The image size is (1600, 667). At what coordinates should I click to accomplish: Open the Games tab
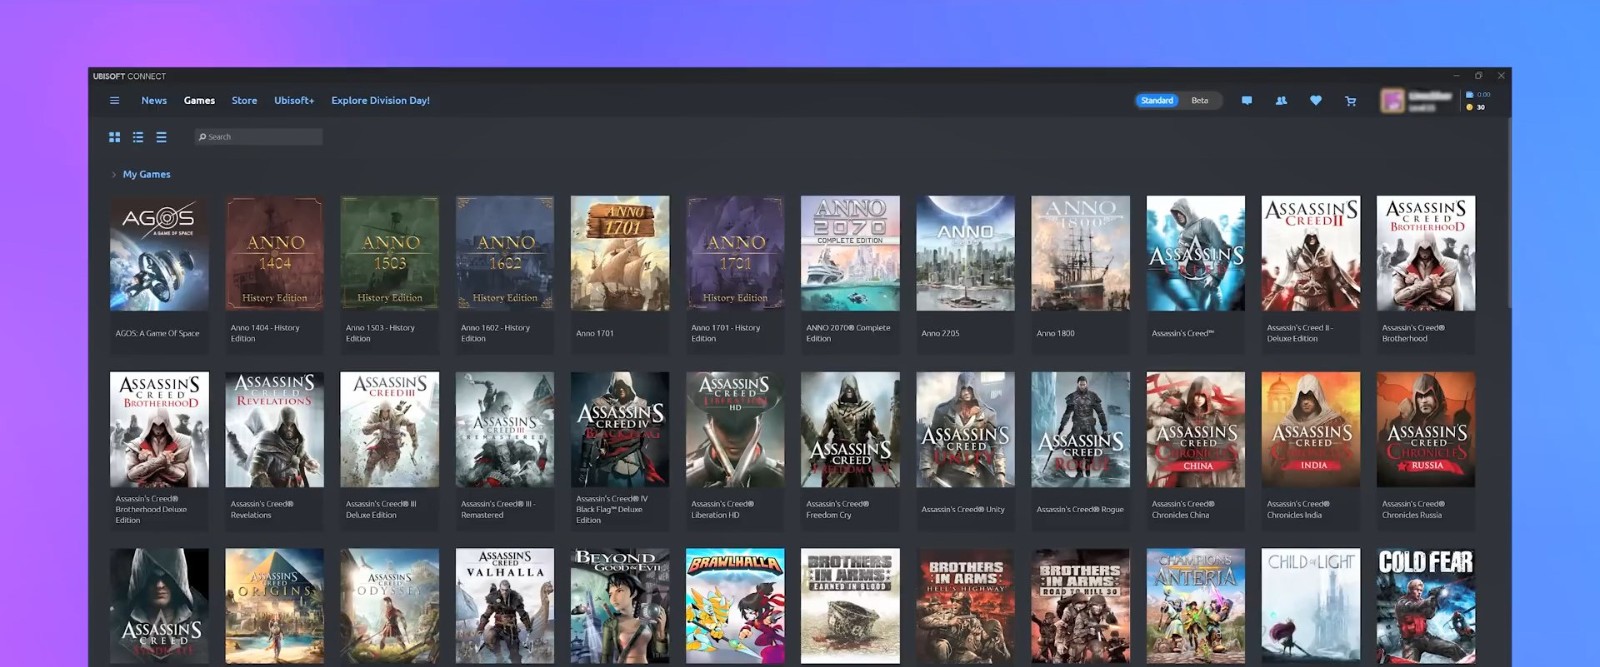[199, 100]
